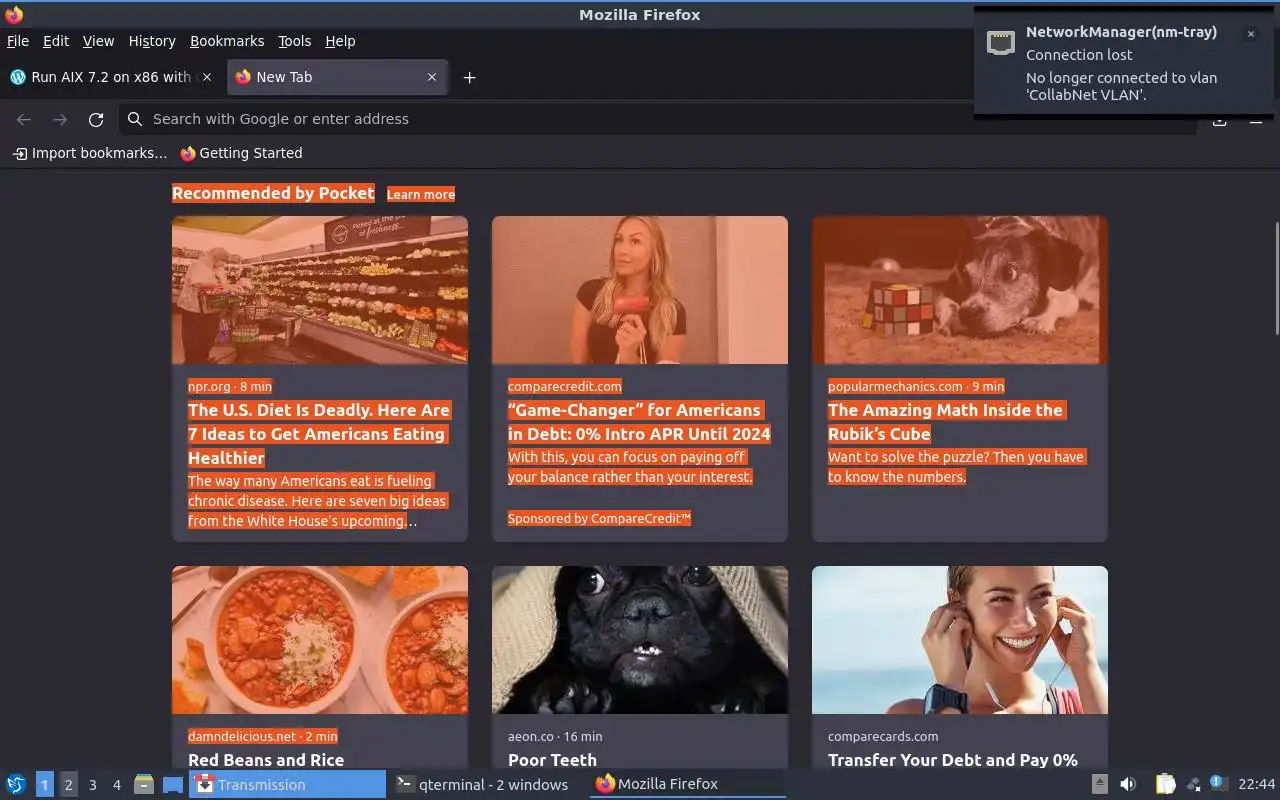Click the page vertical scrollbar
Image resolution: width=1280 pixels, height=800 pixels.
(x=1275, y=279)
